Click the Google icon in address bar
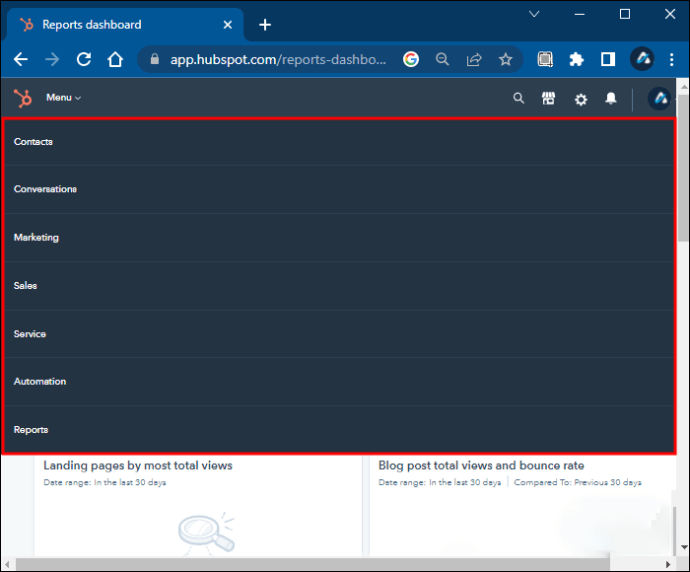 point(411,59)
